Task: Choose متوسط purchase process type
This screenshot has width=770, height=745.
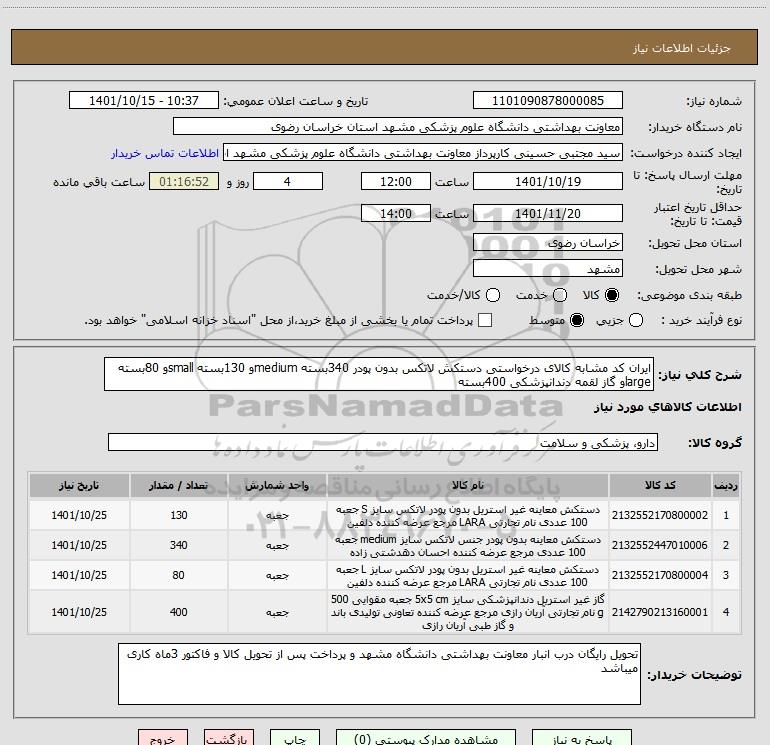Action: point(577,320)
